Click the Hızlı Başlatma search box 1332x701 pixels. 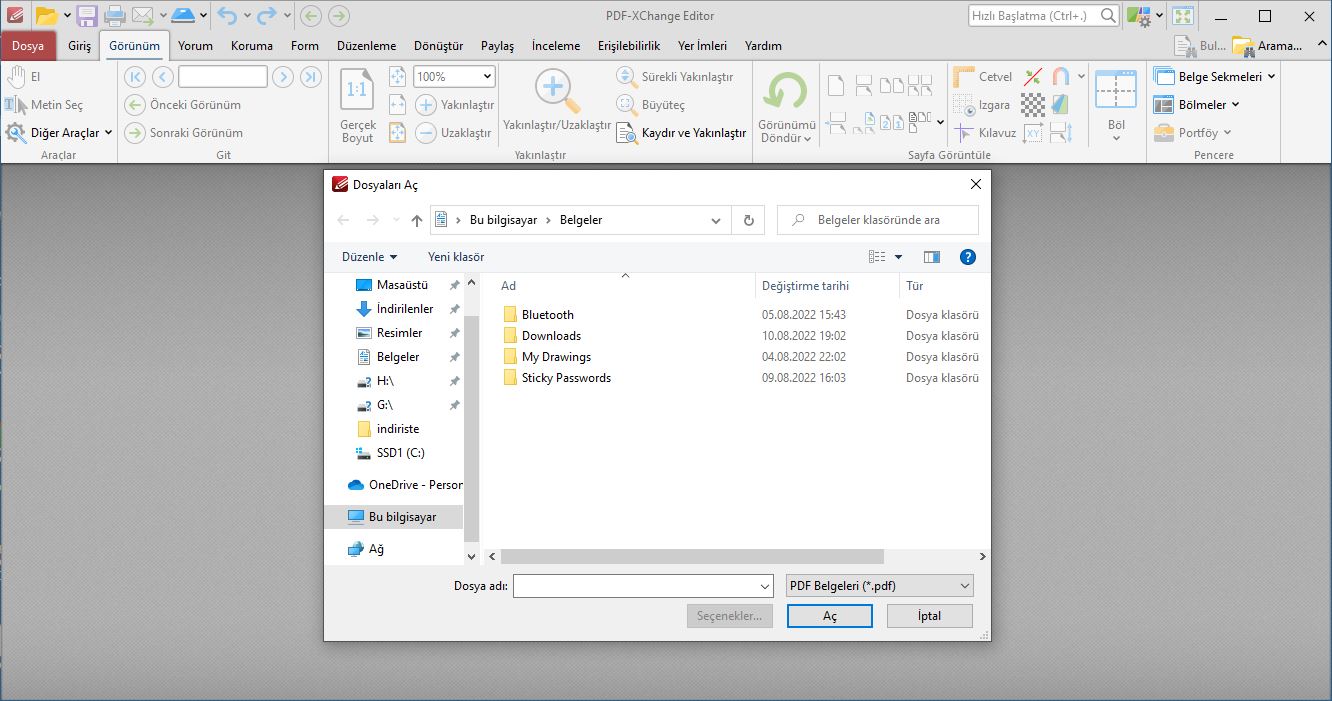(x=1043, y=15)
